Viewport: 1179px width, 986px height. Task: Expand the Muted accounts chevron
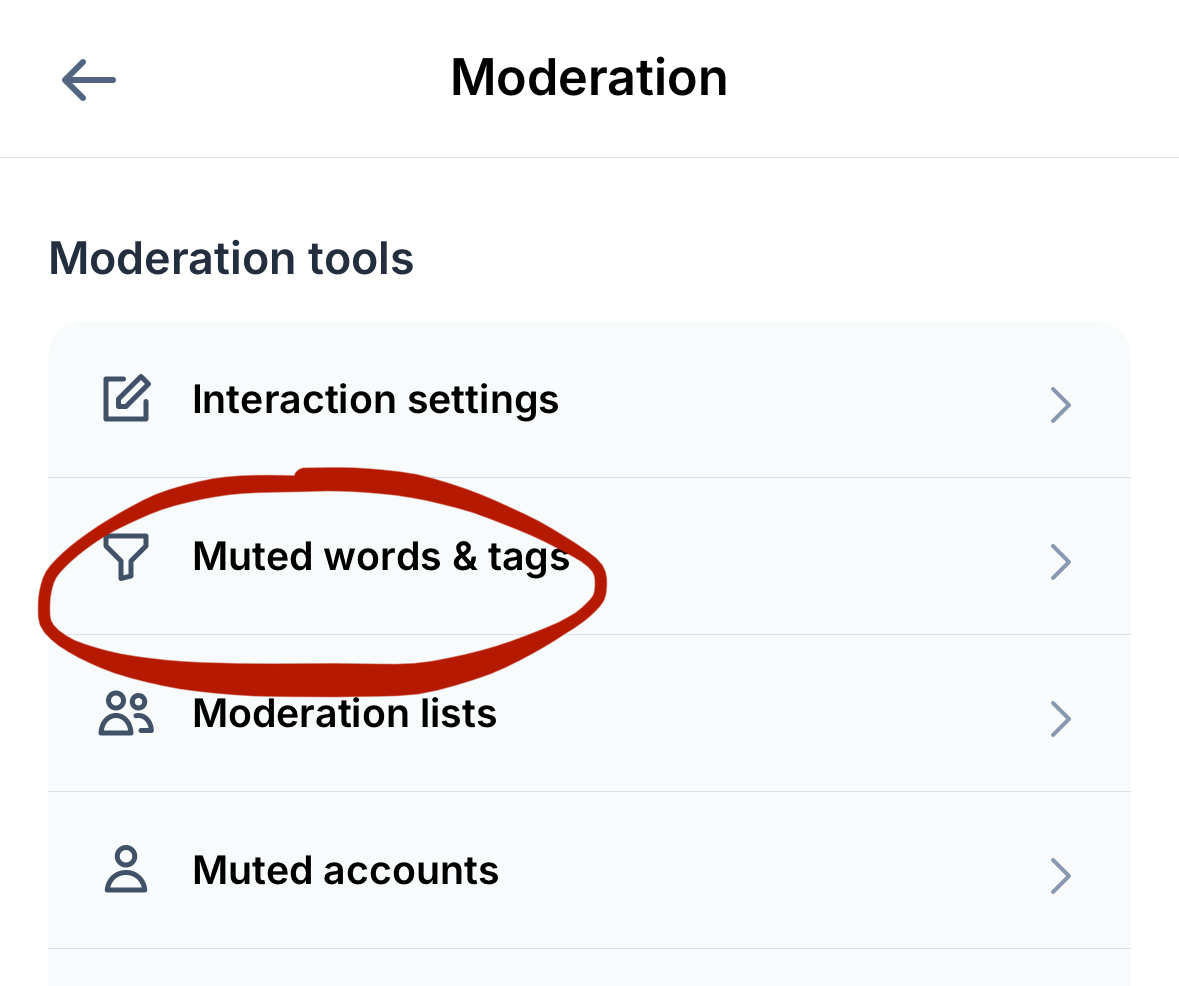[x=1061, y=876]
